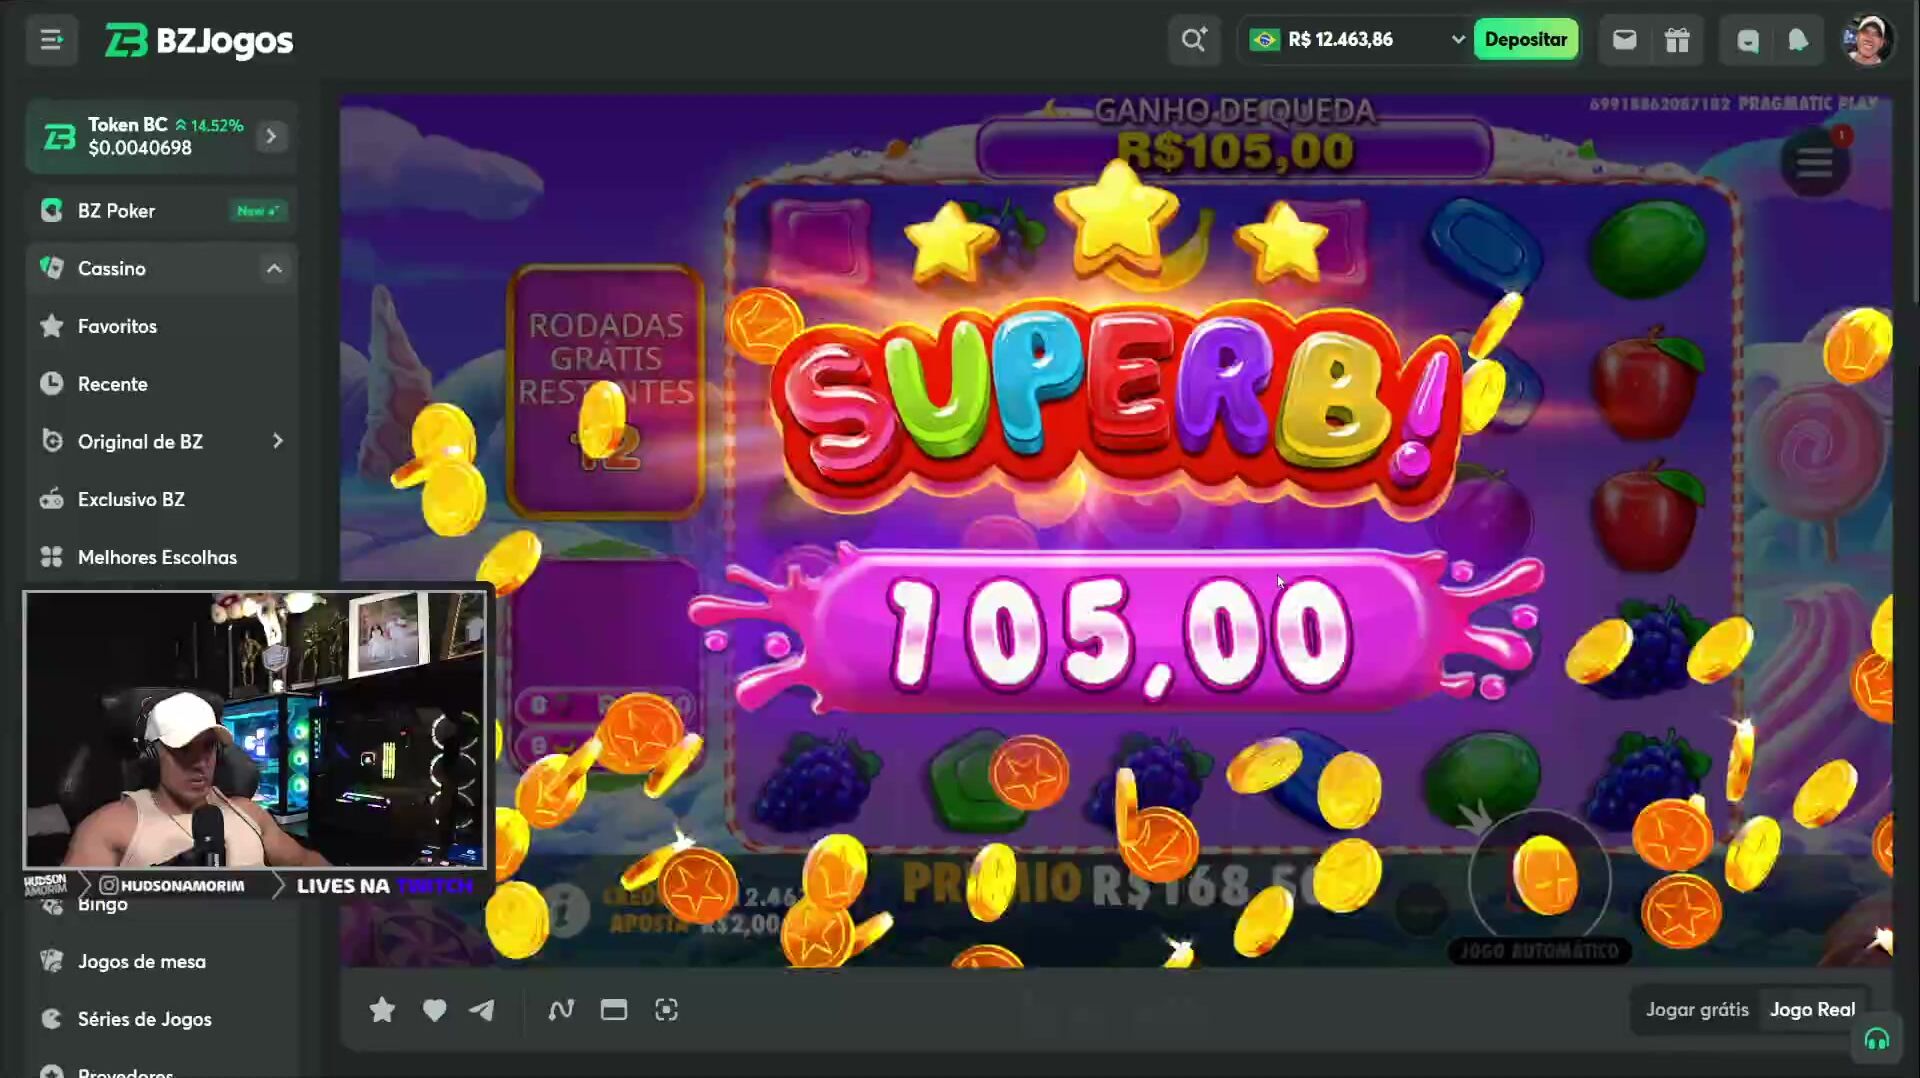Collapse the Cassino section chevron

(274, 268)
